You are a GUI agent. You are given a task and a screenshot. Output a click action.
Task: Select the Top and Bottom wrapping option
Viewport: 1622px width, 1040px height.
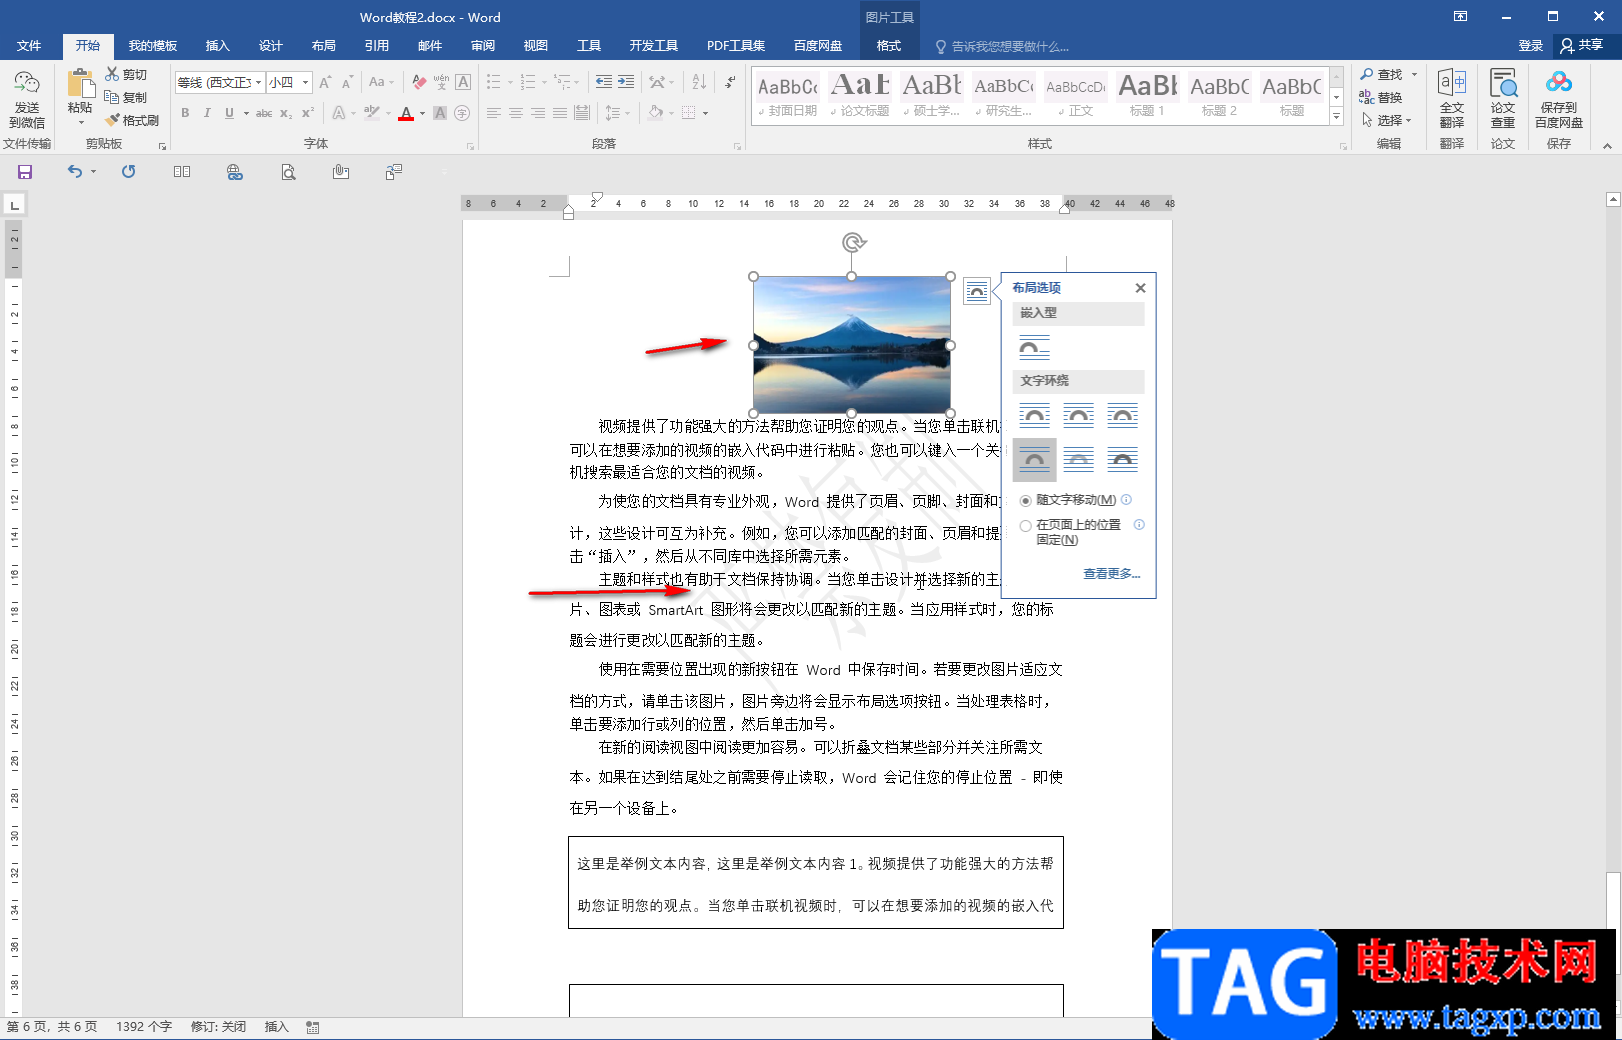1034,460
